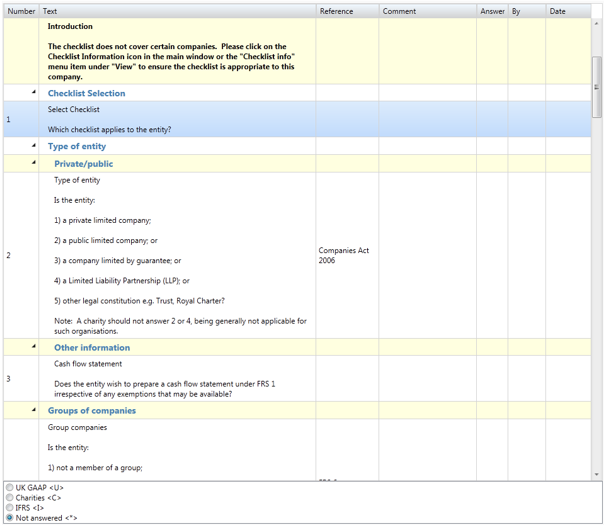Click the 'Group companies' question text
The image size is (606, 526).
pos(77,427)
